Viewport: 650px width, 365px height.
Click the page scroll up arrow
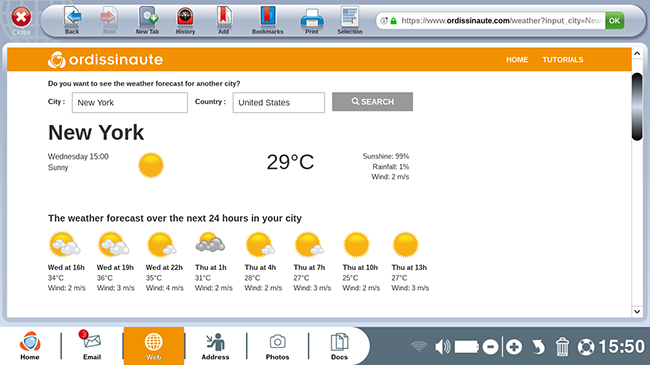[x=637, y=54]
